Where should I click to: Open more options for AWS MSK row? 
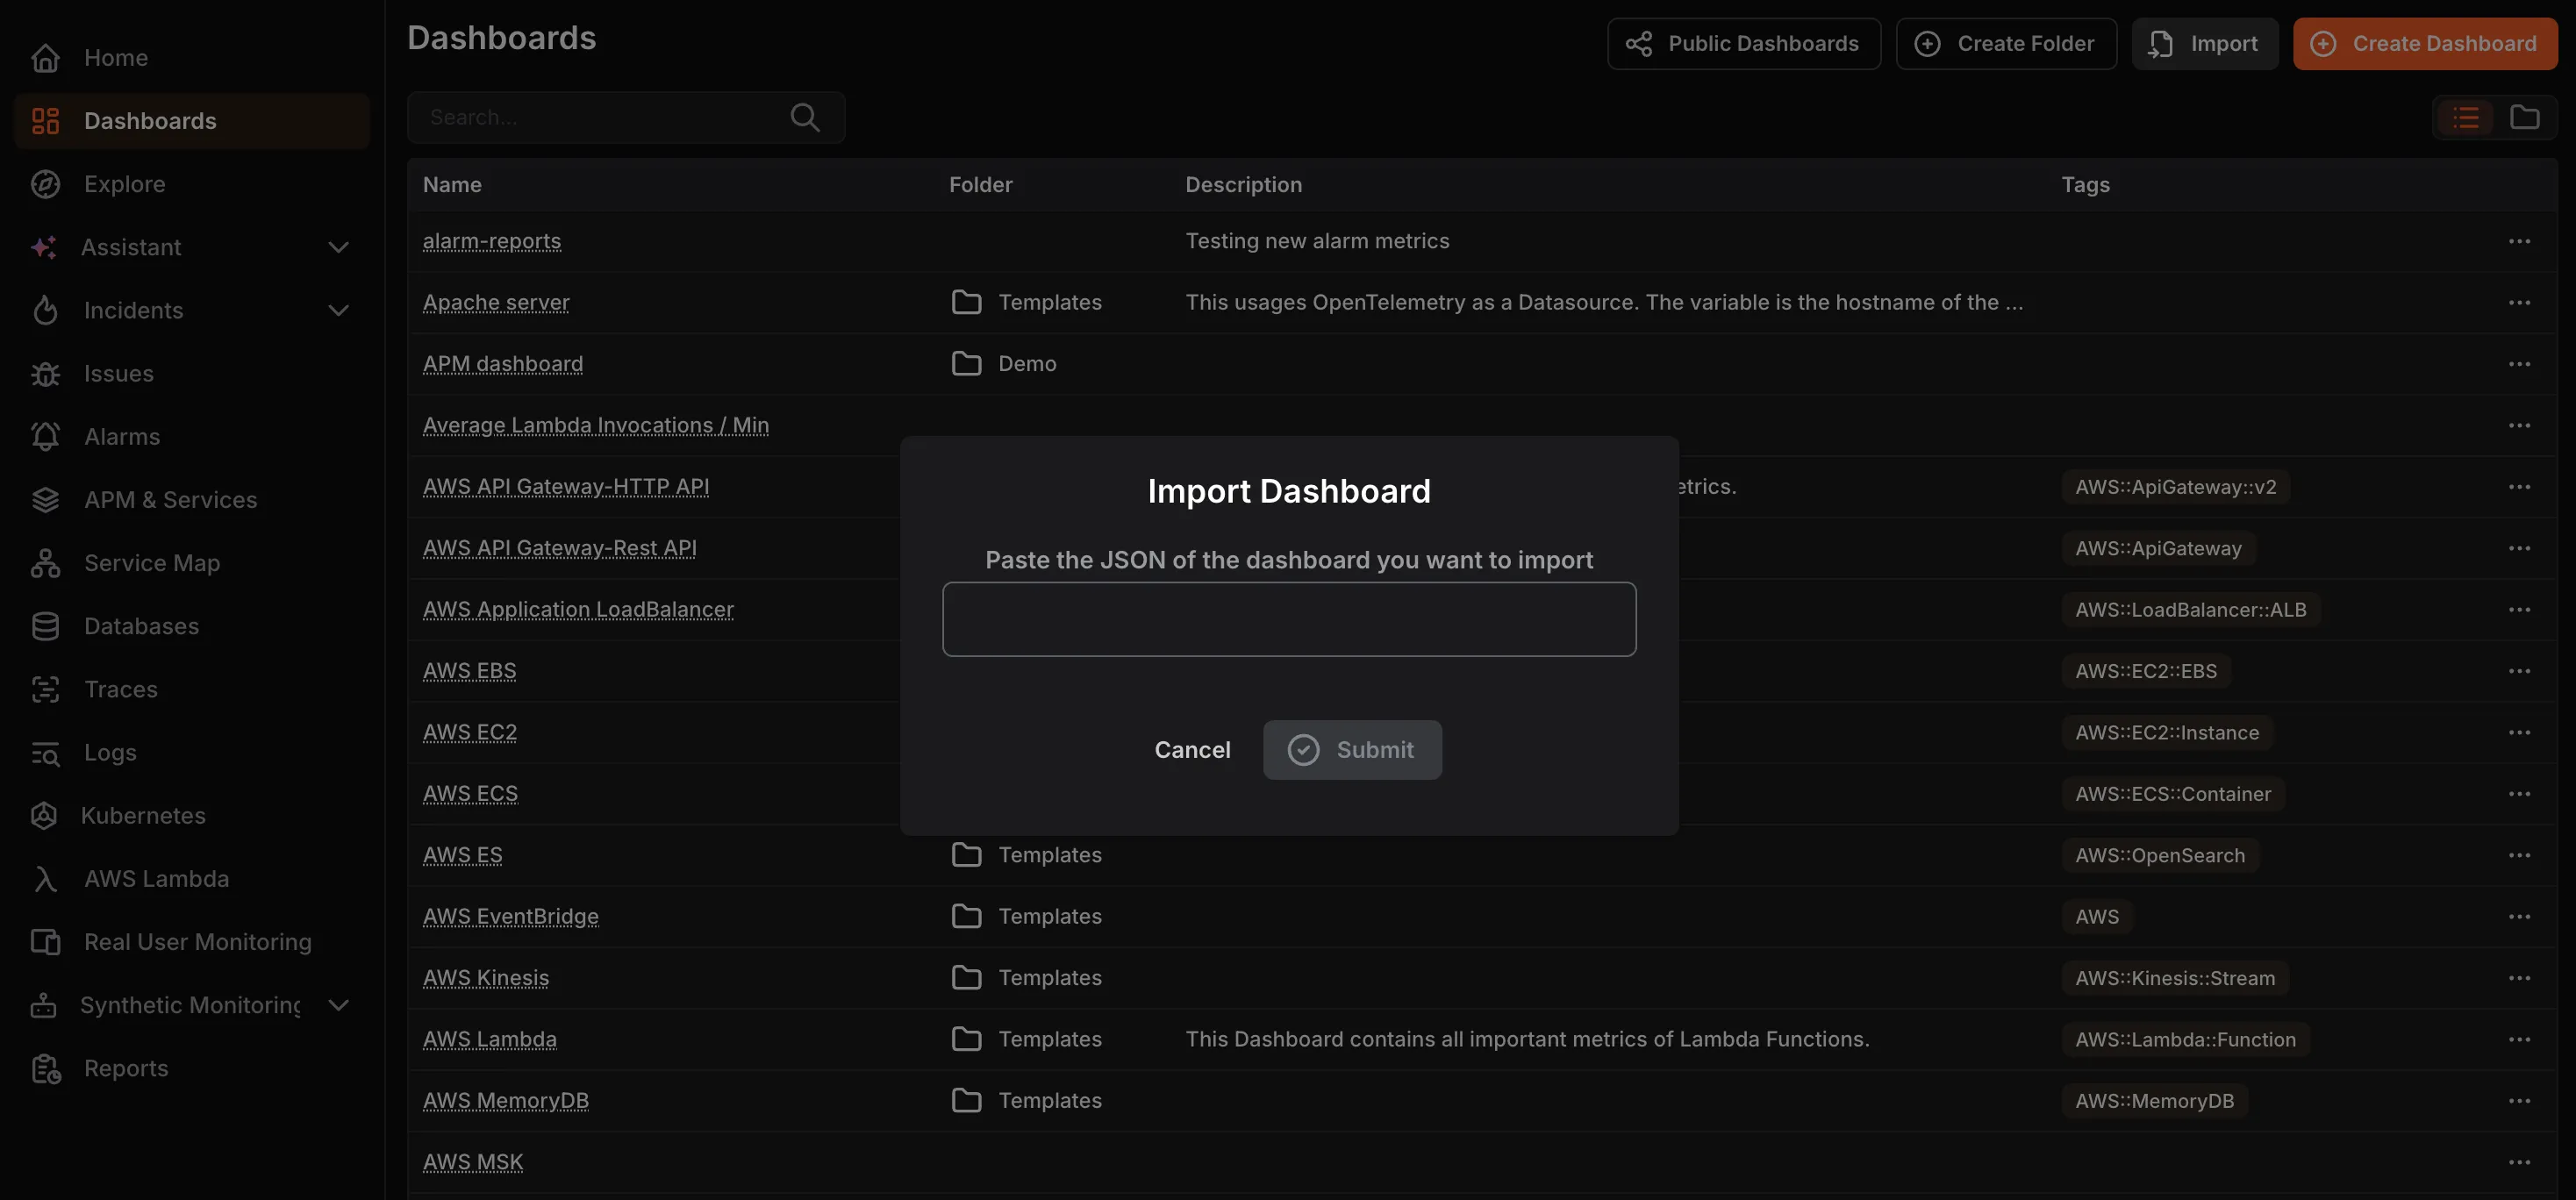[2519, 1162]
